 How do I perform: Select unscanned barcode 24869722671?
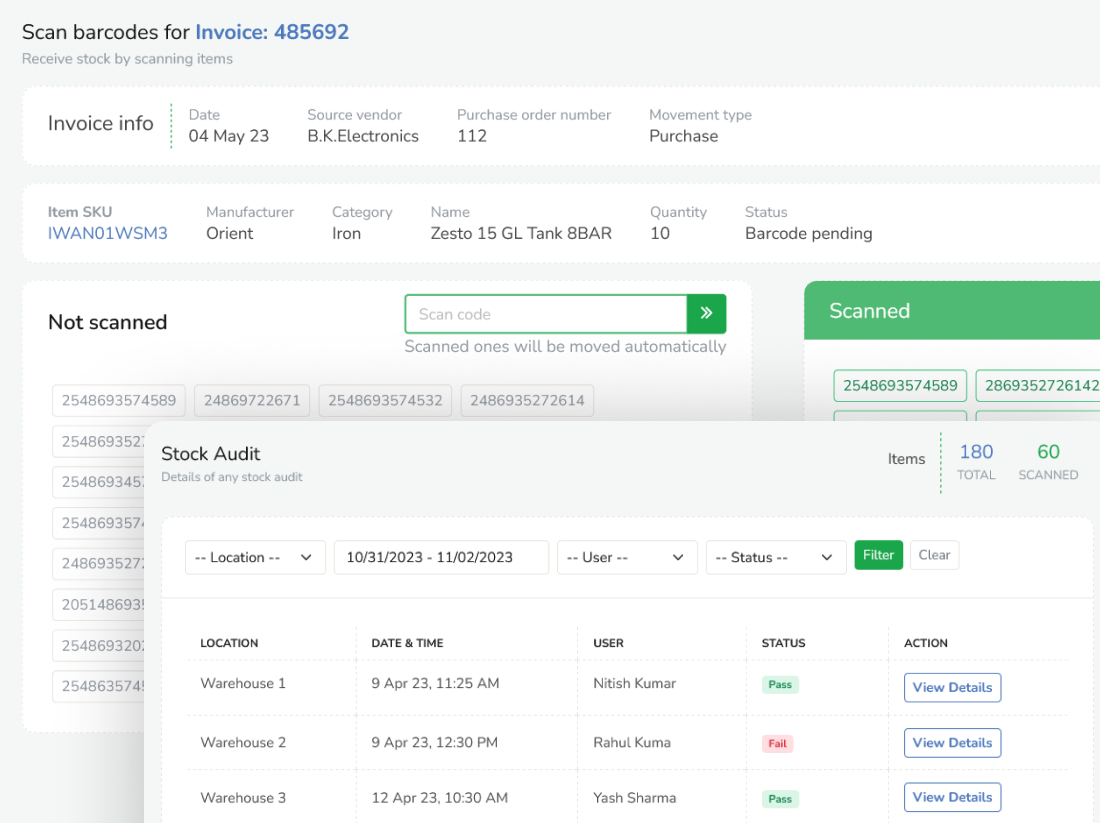point(252,401)
